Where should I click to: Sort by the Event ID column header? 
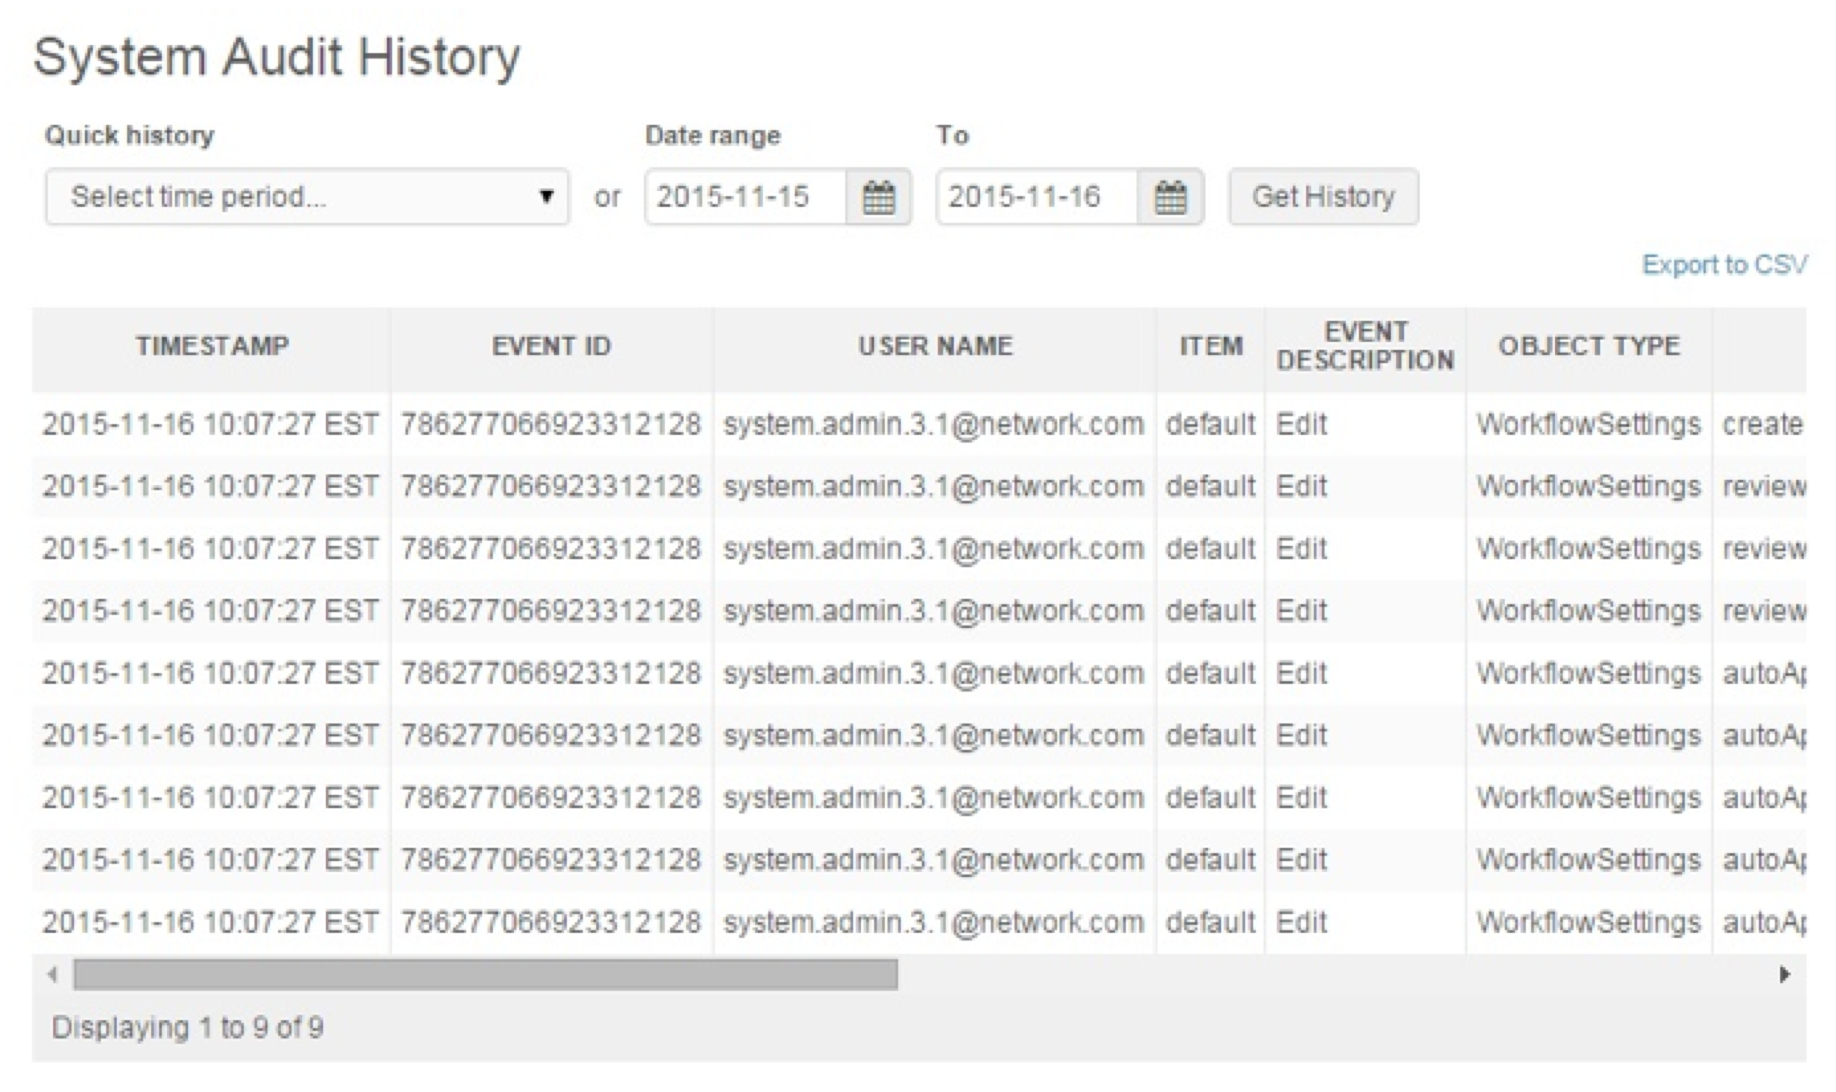coord(551,346)
